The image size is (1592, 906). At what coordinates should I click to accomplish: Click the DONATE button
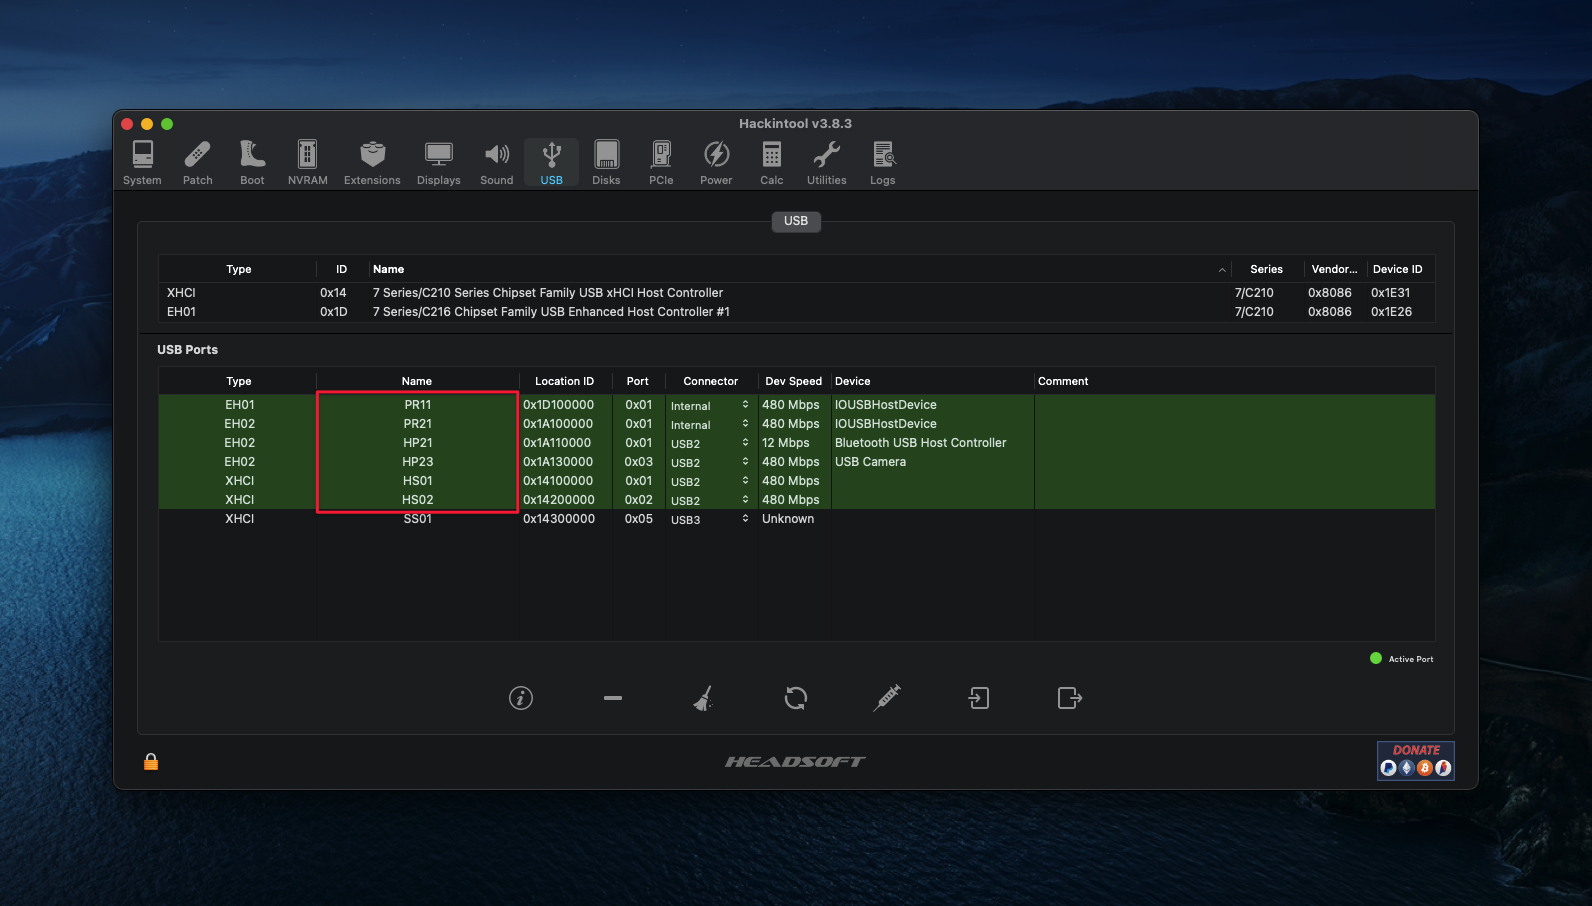pos(1415,760)
